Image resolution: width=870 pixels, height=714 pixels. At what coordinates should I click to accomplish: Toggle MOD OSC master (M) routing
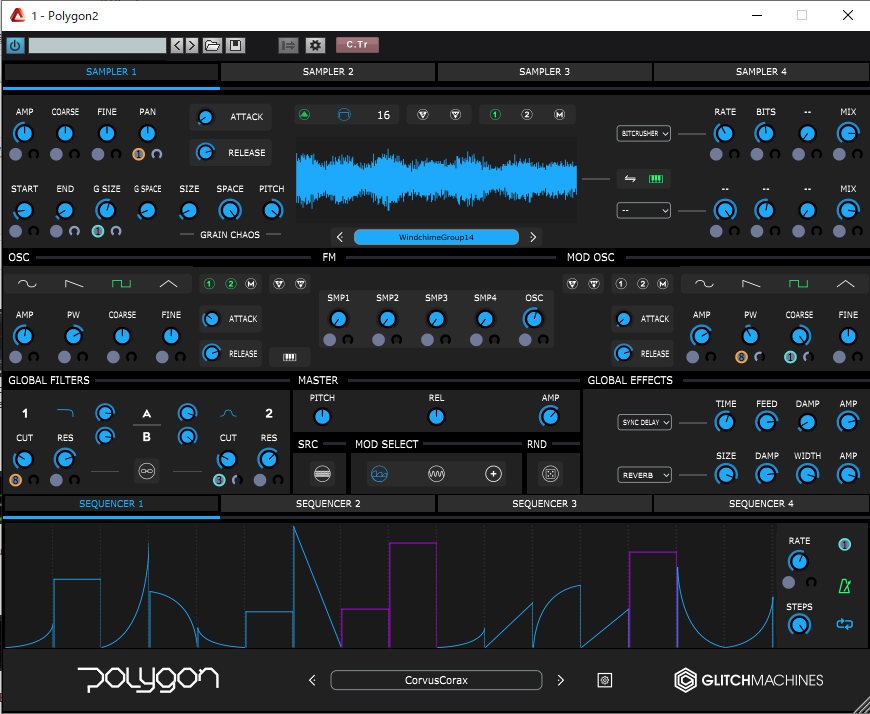pyautogui.click(x=662, y=284)
